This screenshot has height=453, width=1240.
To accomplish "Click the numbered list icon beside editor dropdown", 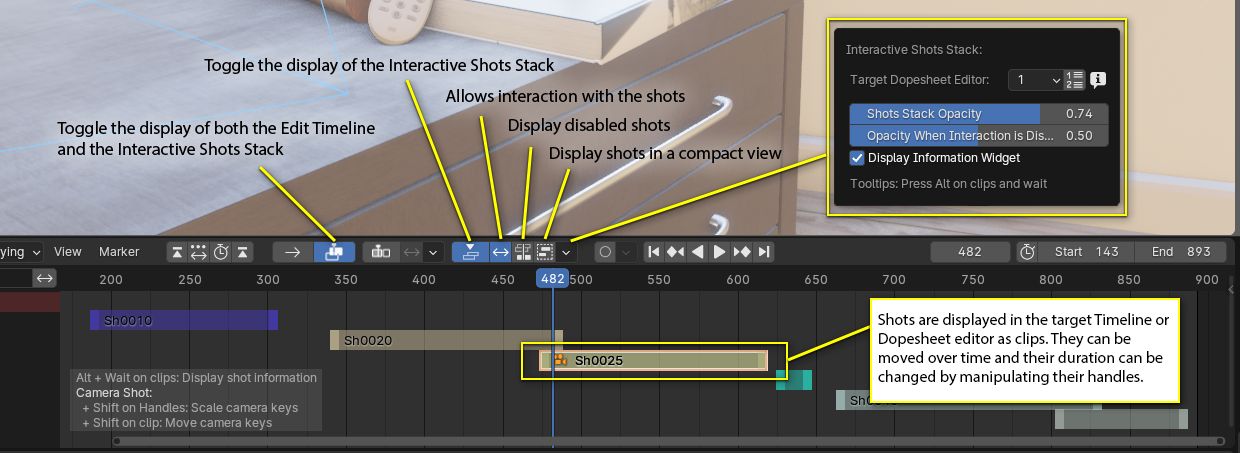I will pos(1074,80).
